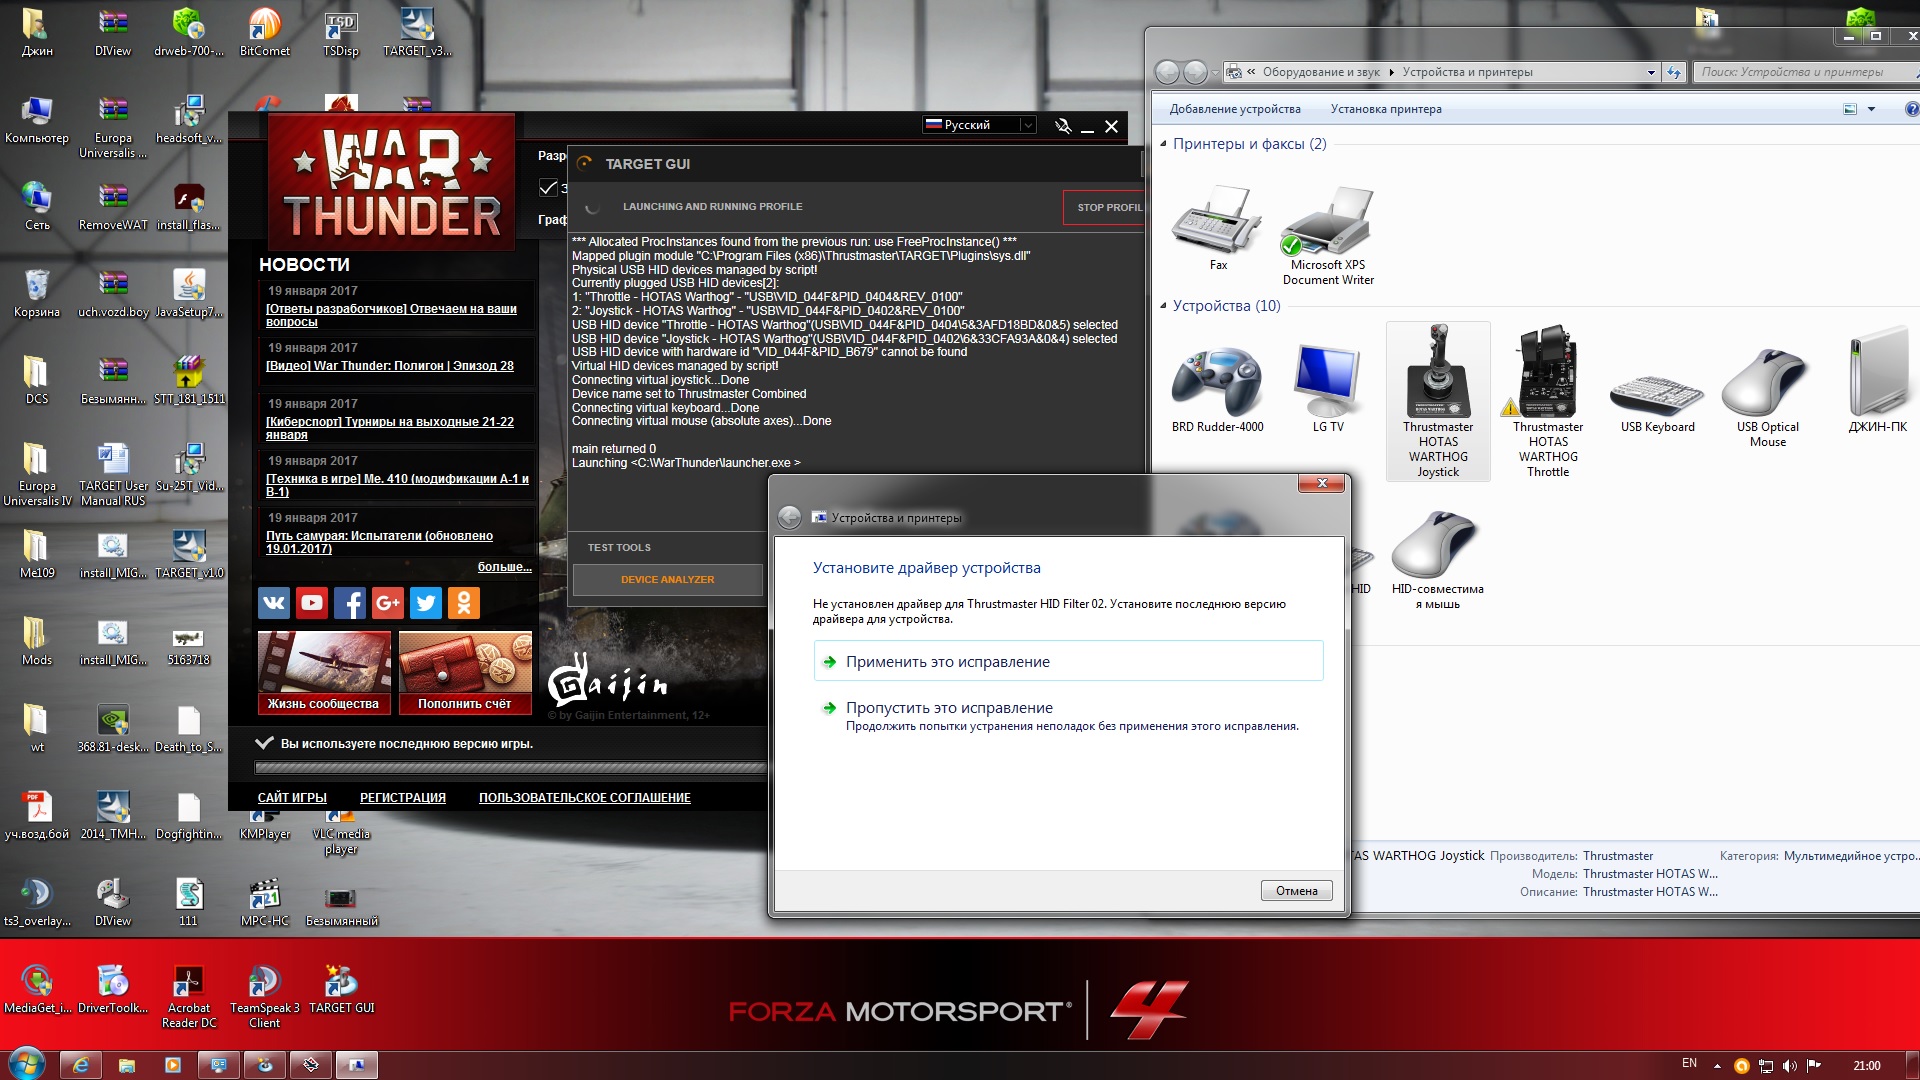Open the Google+ social icon in launcher
The image size is (1920, 1080).
[388, 602]
